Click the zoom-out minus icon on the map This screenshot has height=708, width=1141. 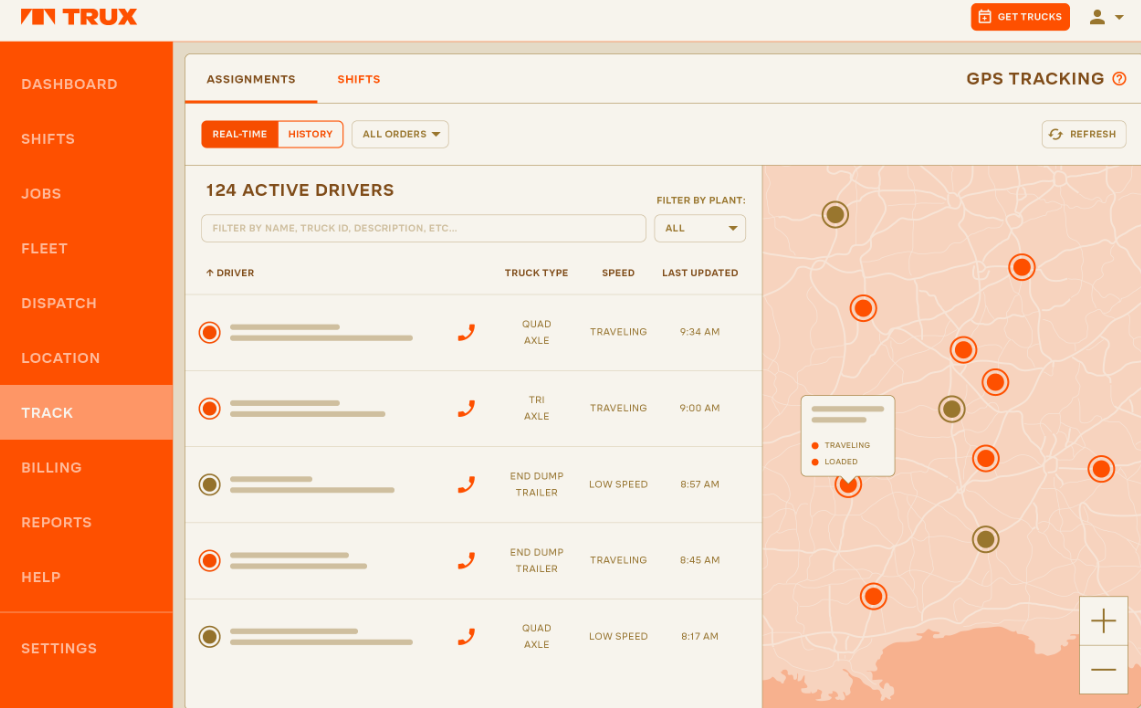click(1103, 670)
